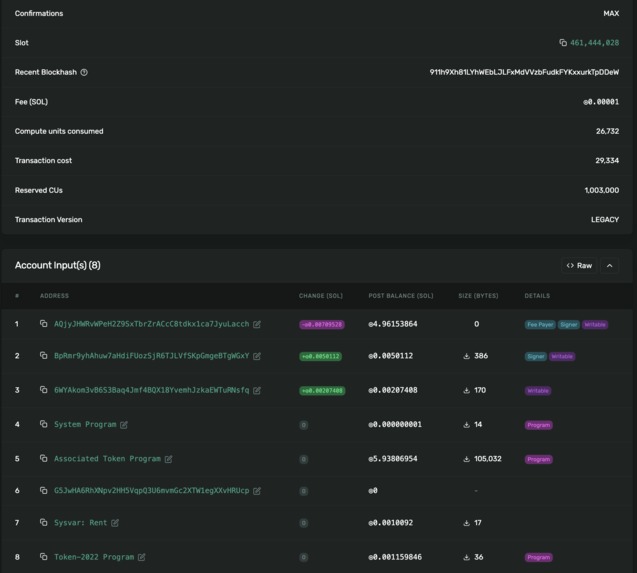The width and height of the screenshot is (637, 573).
Task: Open the Associated Token Program link
Action: 107,458
